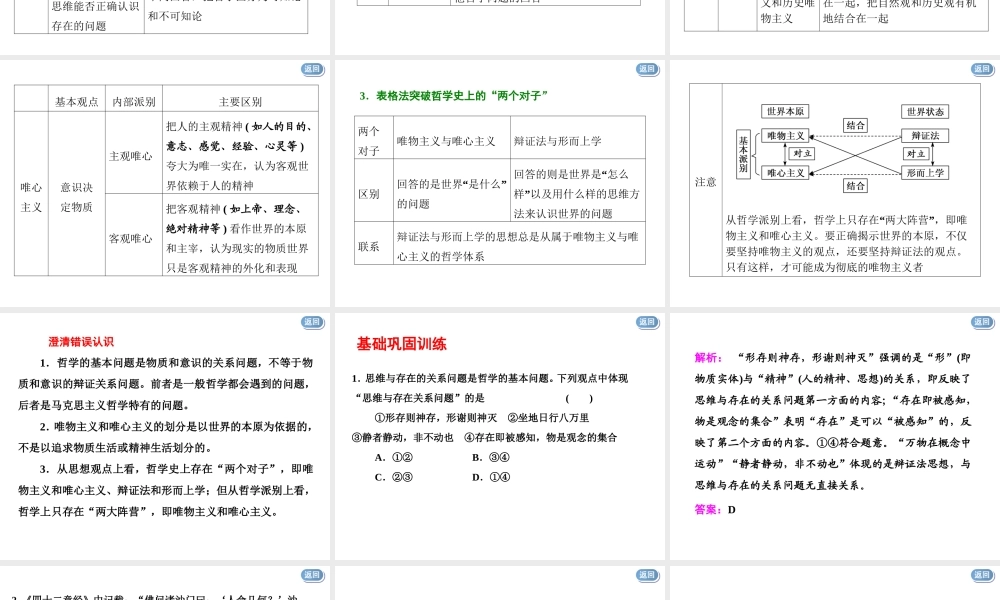
Task: Click the 世界本原 box in diagram
Action: point(785,111)
